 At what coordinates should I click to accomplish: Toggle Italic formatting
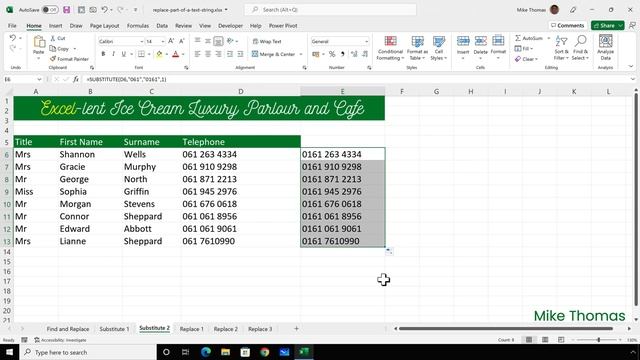point(113,54)
